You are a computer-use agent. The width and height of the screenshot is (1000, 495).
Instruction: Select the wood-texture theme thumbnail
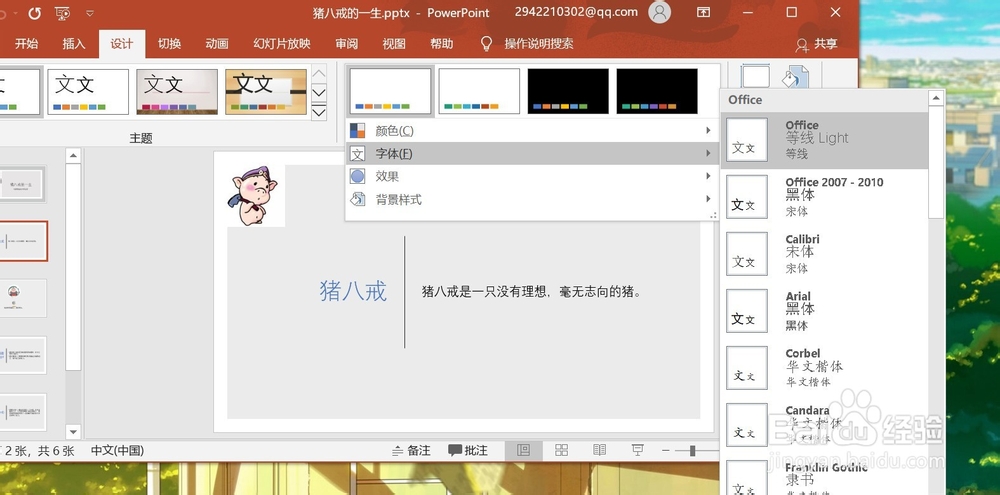click(266, 92)
